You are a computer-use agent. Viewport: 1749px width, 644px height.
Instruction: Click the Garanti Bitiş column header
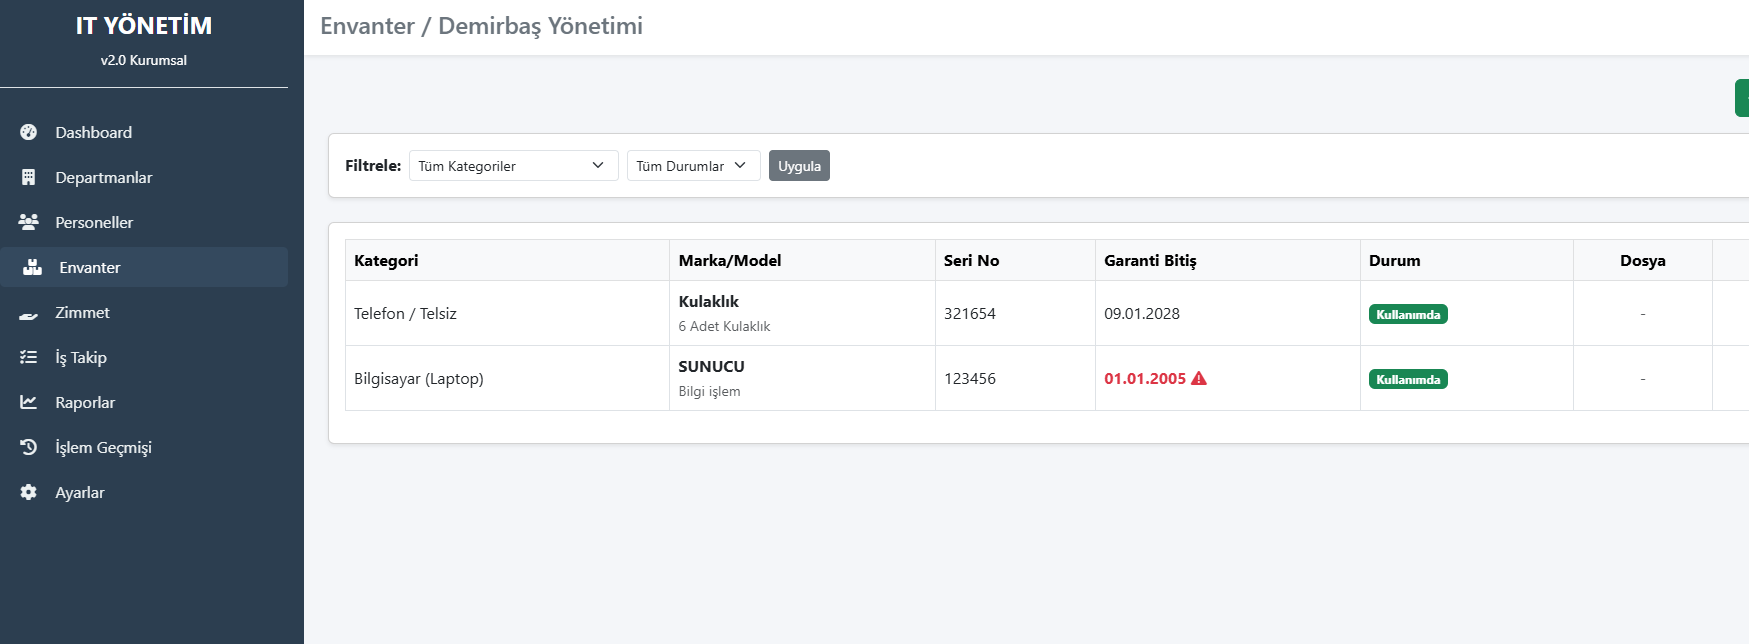1150,260
